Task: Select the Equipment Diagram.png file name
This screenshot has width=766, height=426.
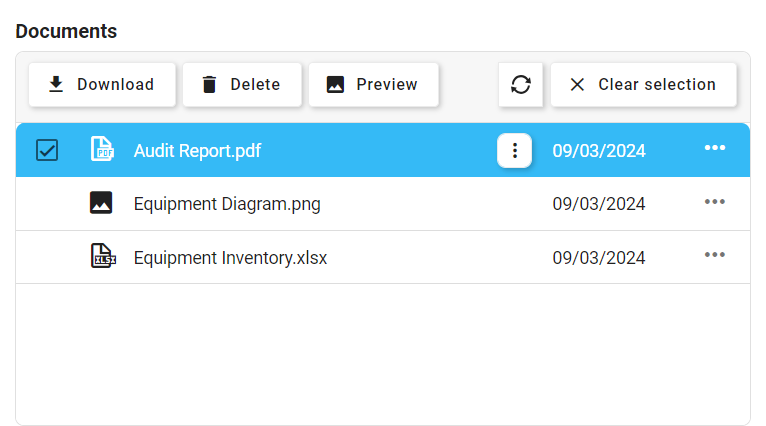Action: (227, 204)
